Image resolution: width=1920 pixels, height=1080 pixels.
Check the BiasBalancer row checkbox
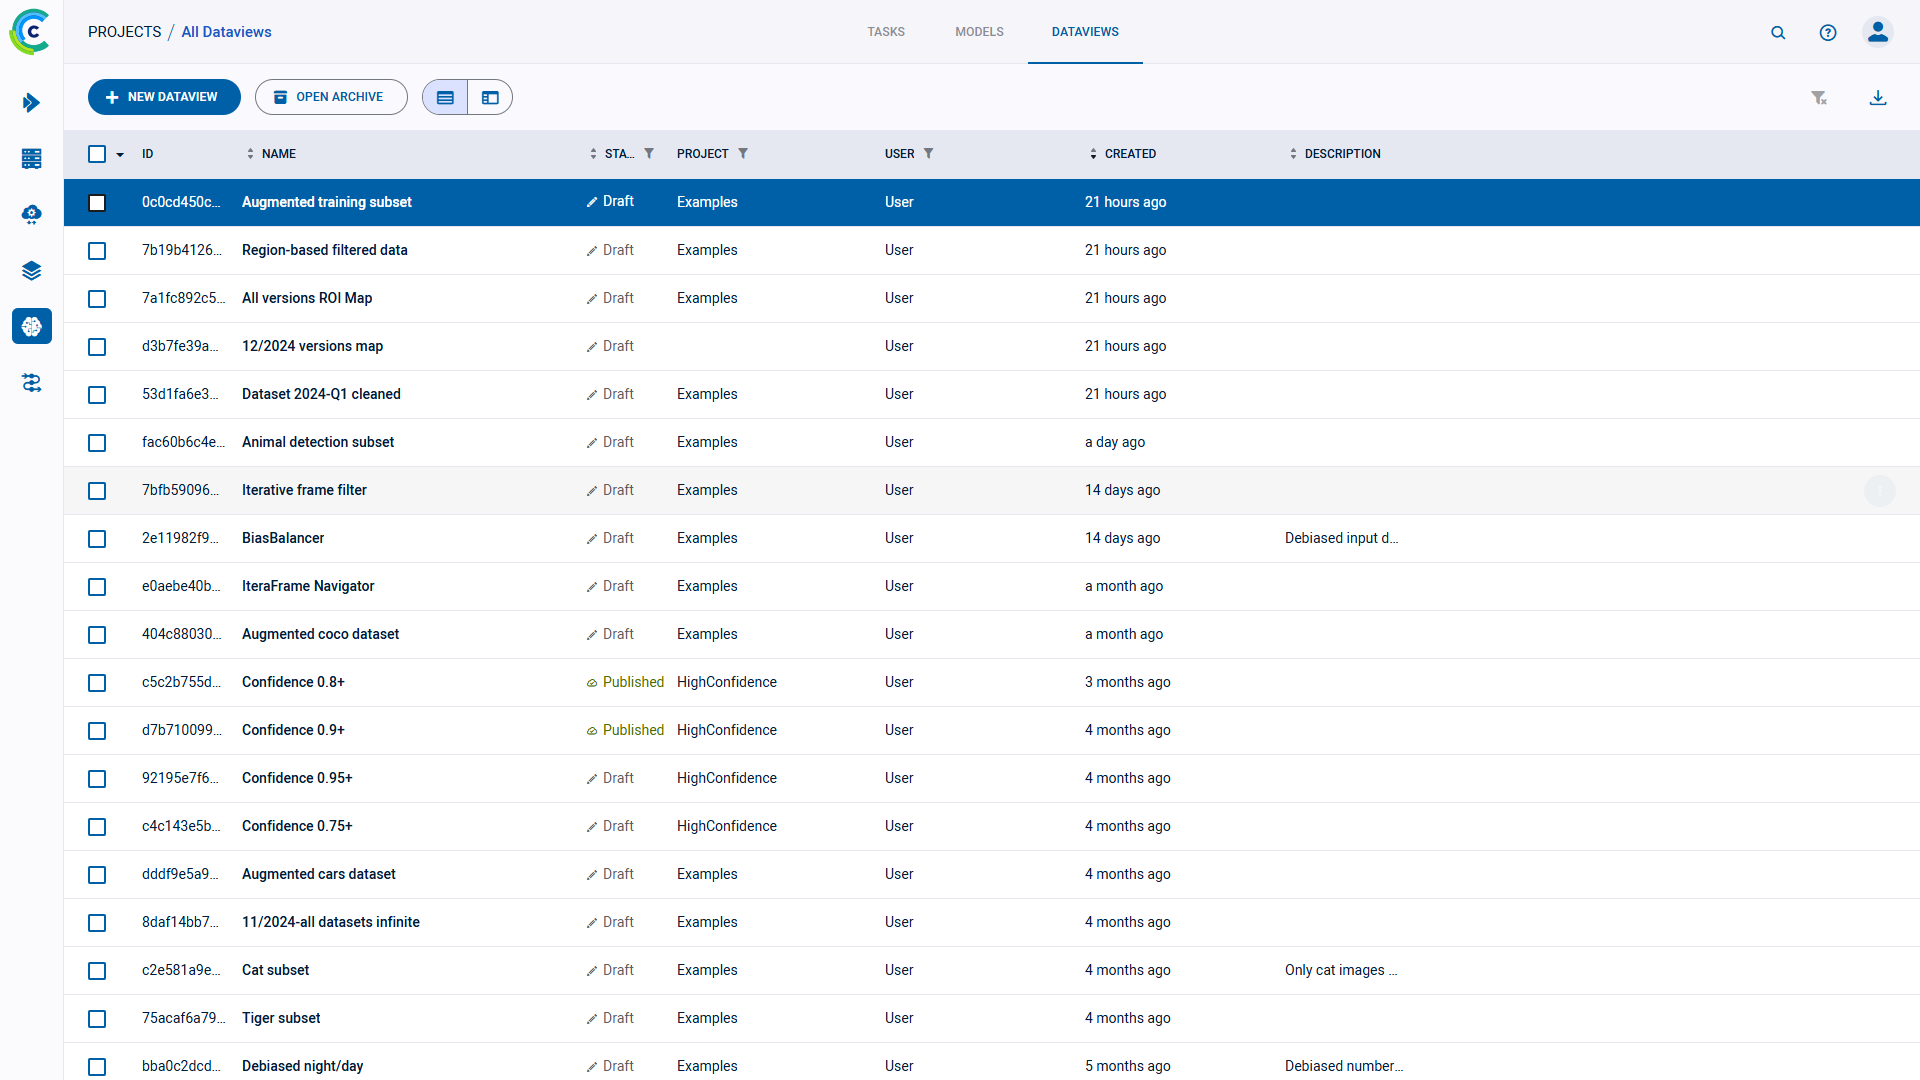[97, 539]
